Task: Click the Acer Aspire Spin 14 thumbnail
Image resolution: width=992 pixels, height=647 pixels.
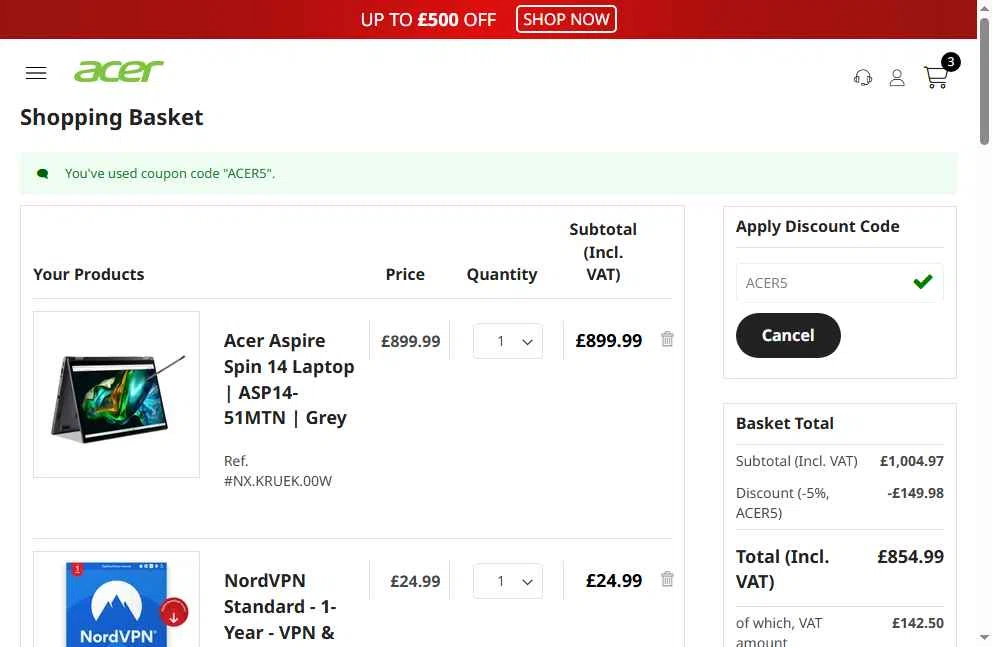Action: (x=116, y=394)
